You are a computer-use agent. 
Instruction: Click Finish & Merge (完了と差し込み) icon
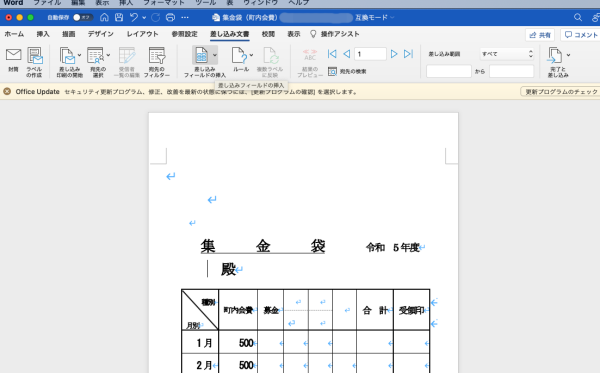(x=554, y=55)
